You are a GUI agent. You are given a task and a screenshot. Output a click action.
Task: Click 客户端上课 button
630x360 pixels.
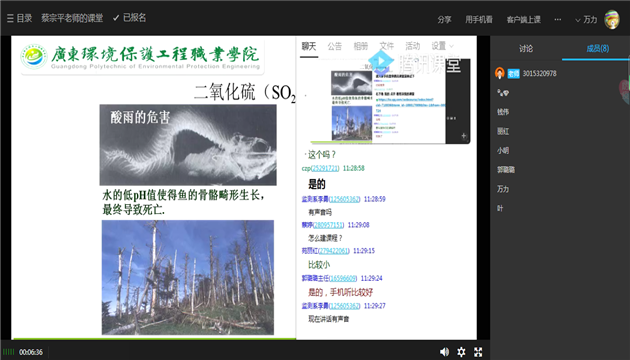[524, 19]
